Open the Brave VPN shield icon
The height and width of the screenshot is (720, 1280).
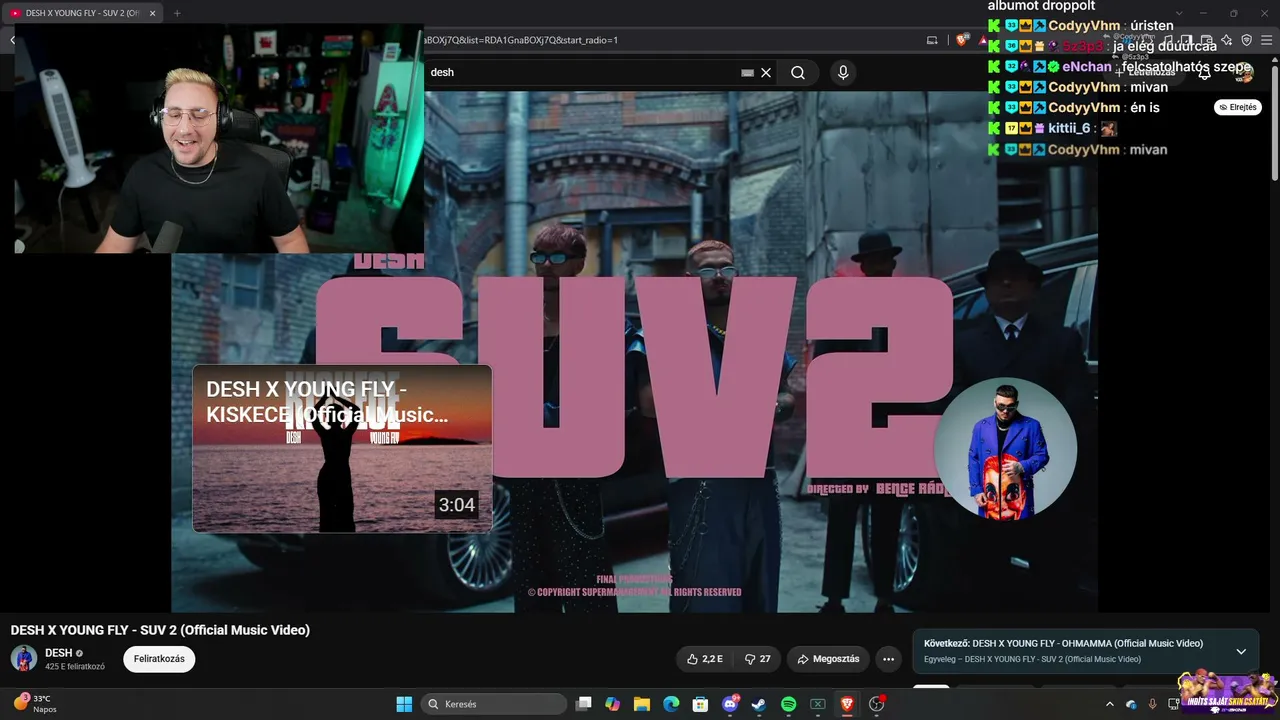(1246, 40)
